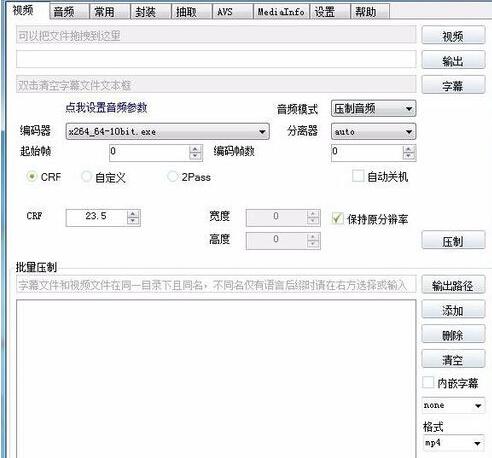Switch to the 封装 tab

(x=150, y=12)
